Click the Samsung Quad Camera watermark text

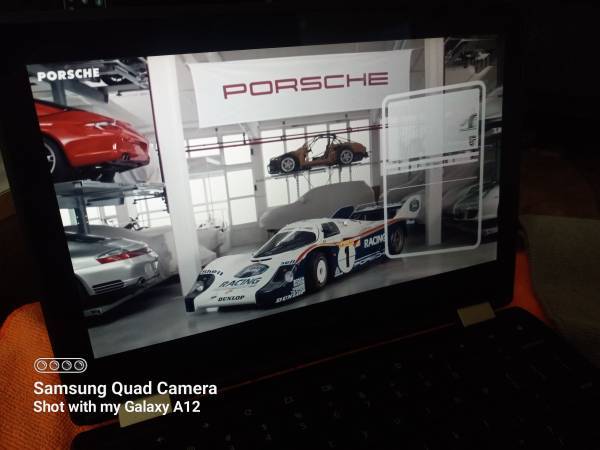tap(125, 388)
